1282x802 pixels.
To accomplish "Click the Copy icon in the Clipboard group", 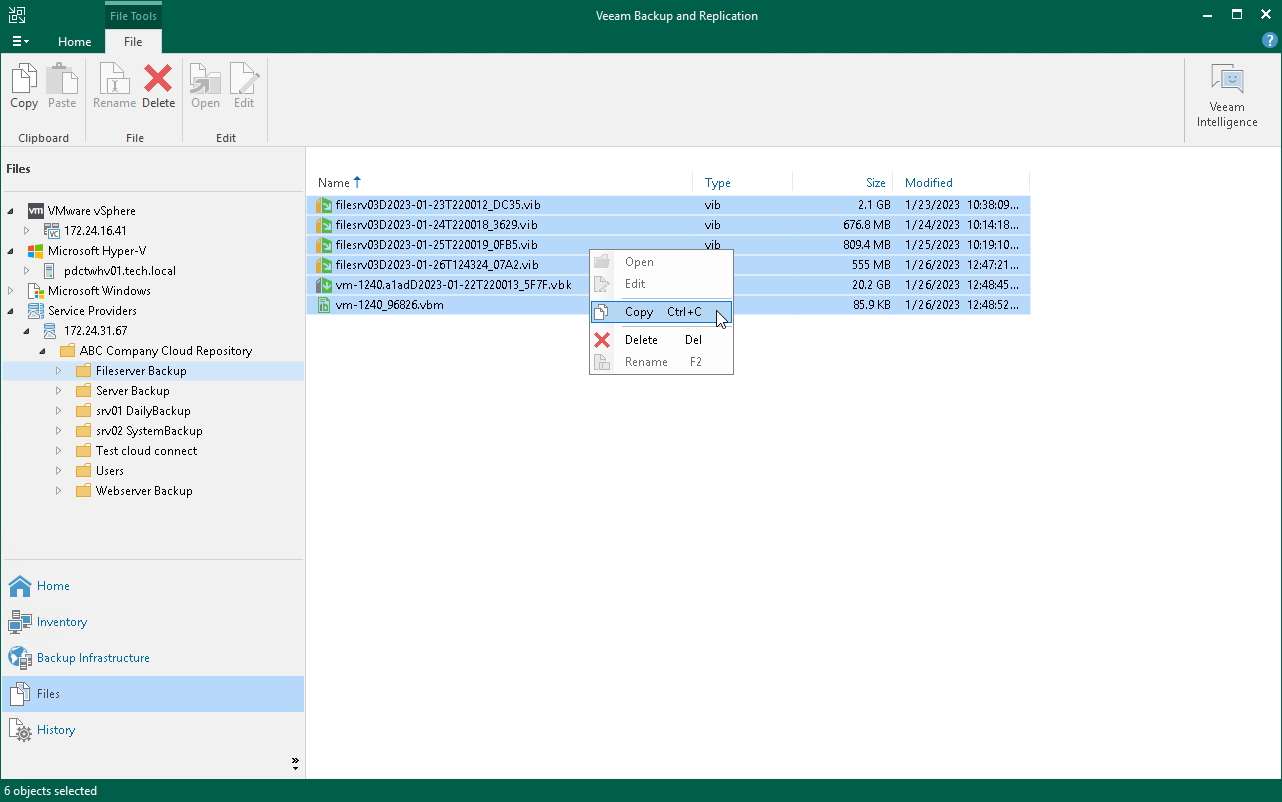I will tap(23, 85).
